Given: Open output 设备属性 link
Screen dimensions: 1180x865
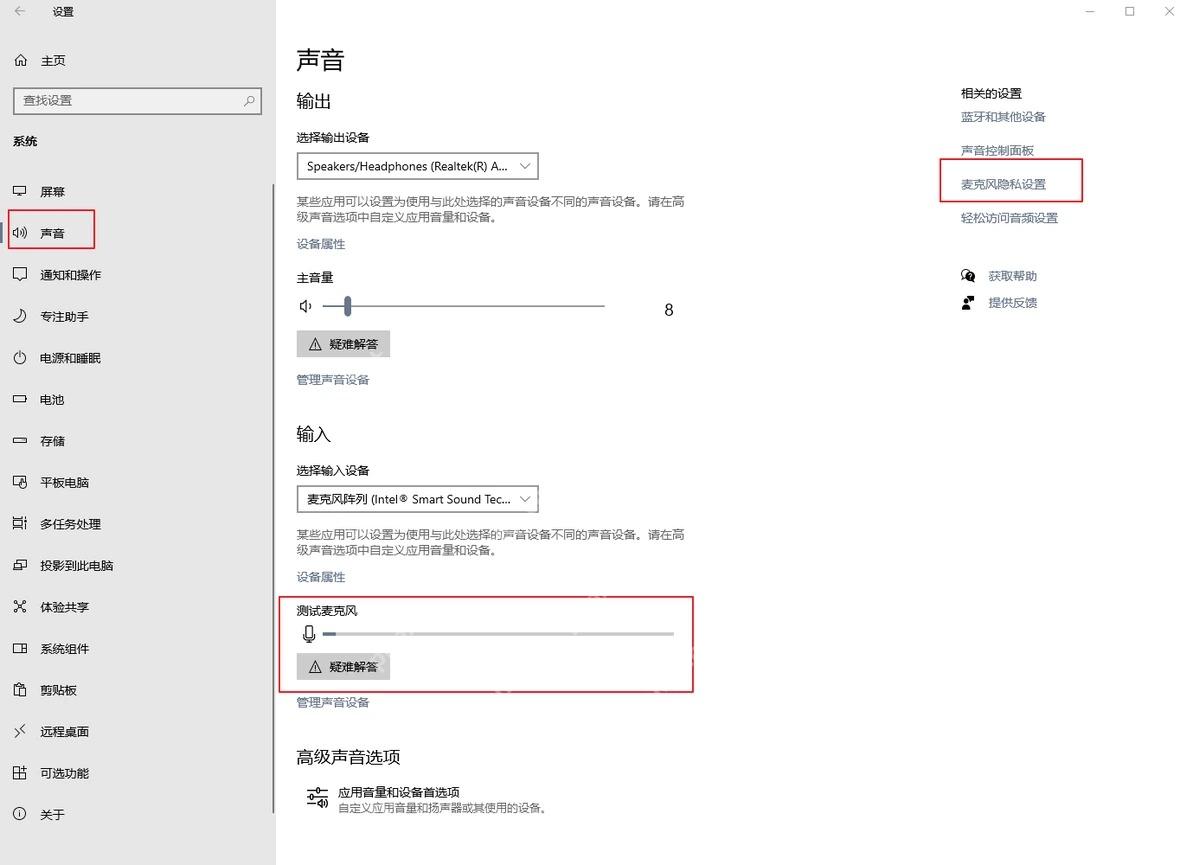Looking at the screenshot, I should click(x=321, y=244).
